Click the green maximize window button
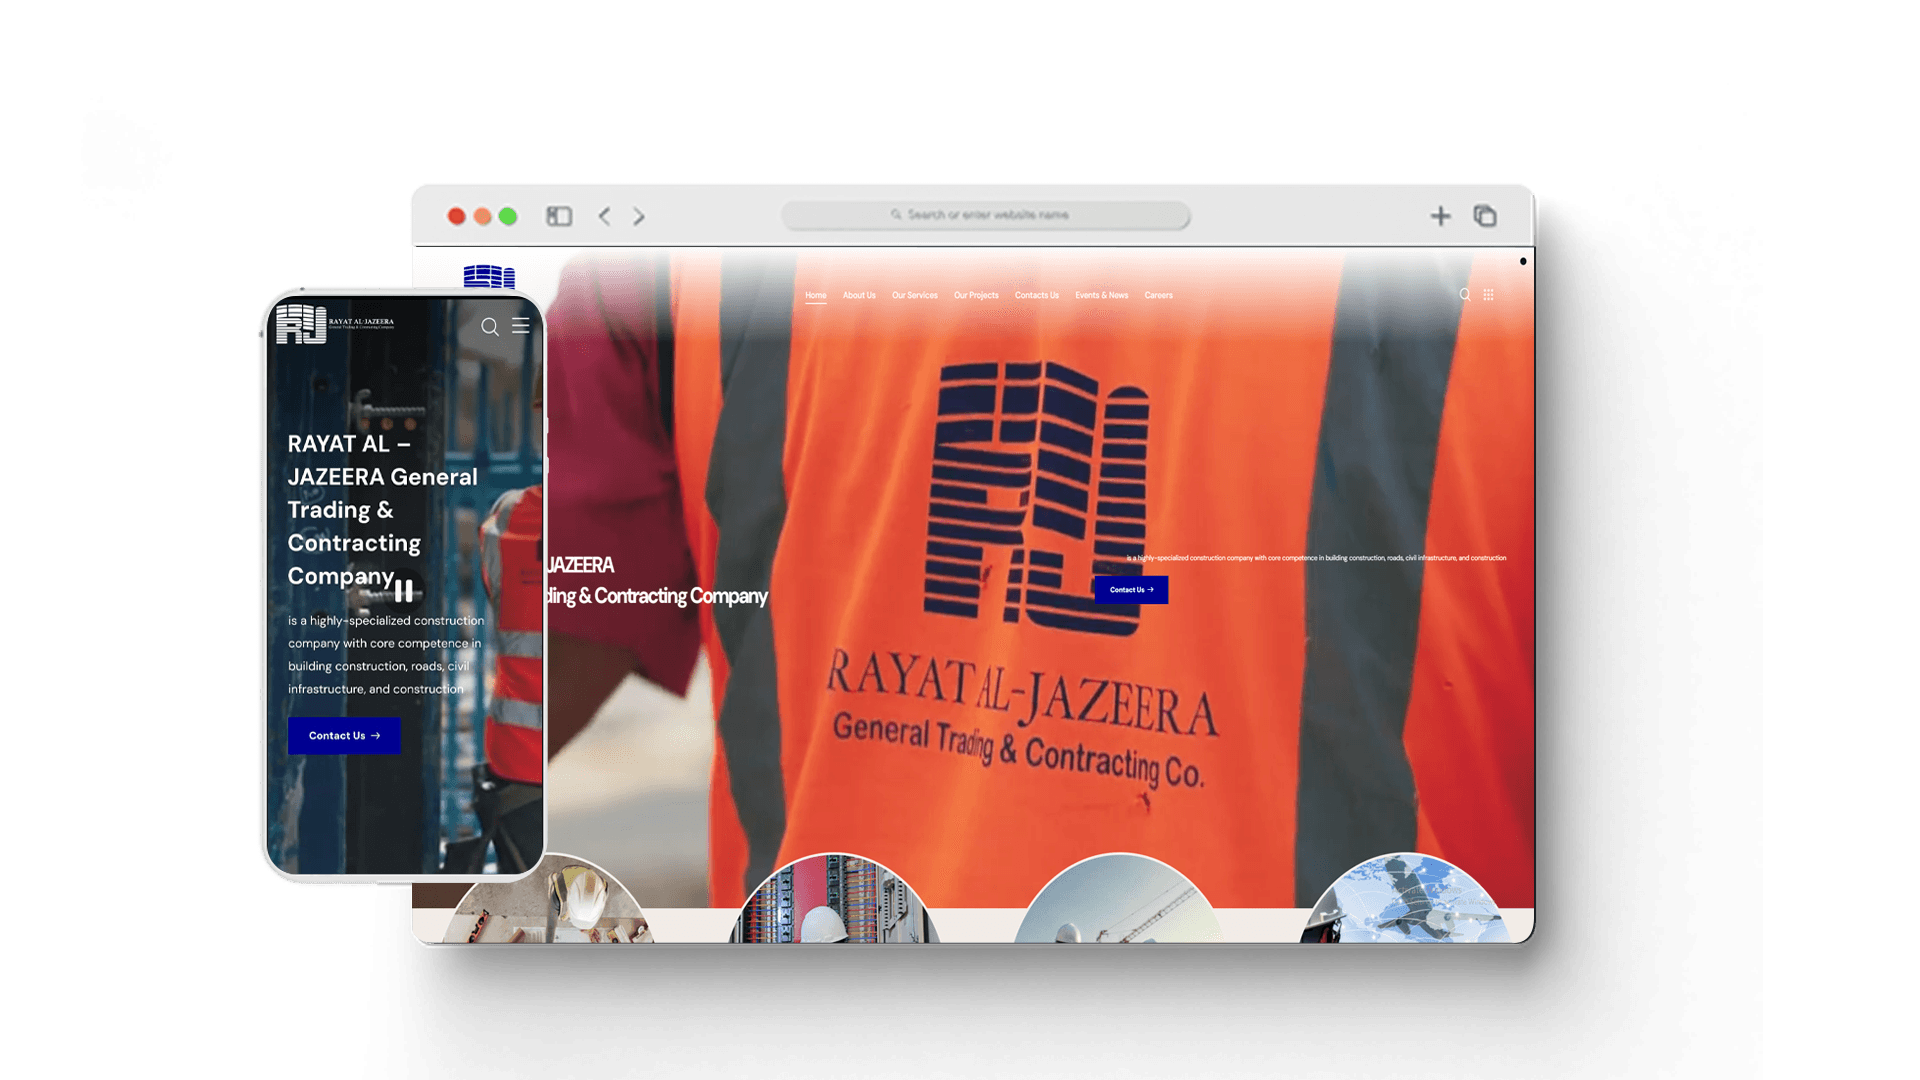1920x1080 pixels. point(508,216)
